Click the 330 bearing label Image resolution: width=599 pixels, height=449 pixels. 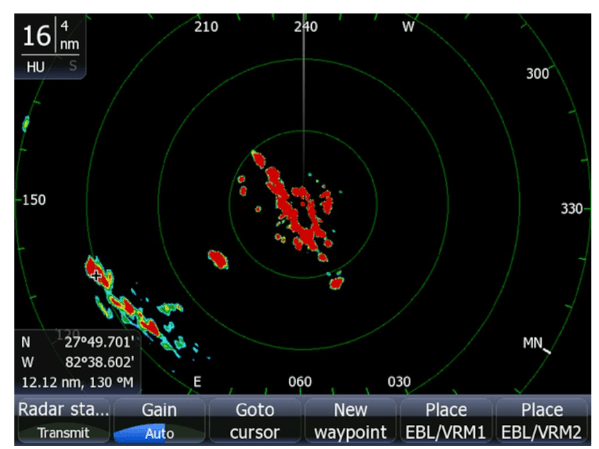click(571, 209)
